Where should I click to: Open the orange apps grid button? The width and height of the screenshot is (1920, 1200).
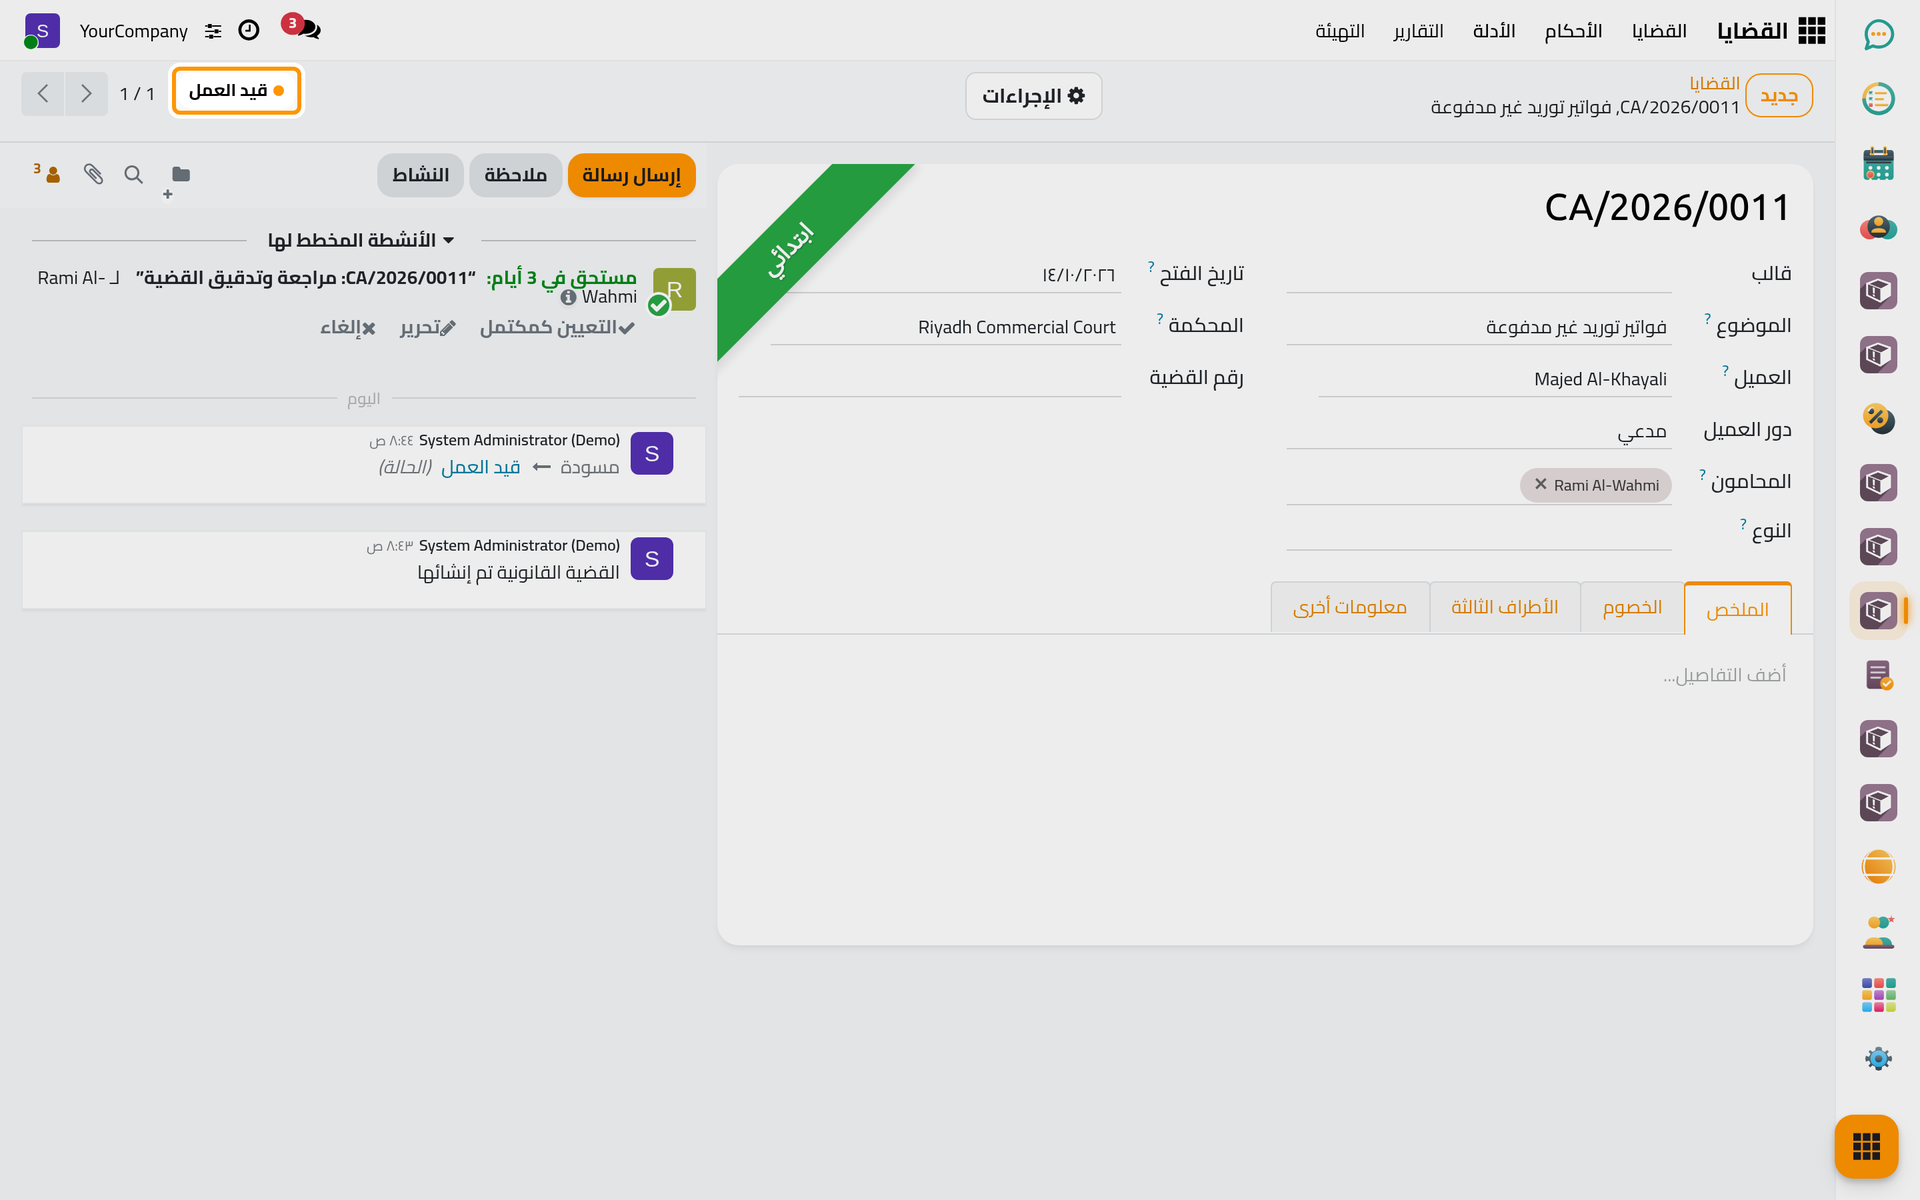(x=1866, y=1146)
